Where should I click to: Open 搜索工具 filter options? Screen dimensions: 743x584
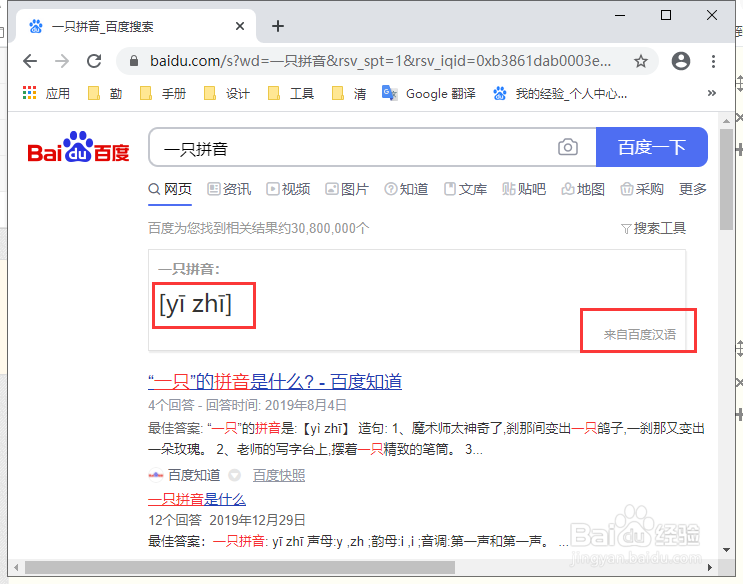[x=653, y=228]
